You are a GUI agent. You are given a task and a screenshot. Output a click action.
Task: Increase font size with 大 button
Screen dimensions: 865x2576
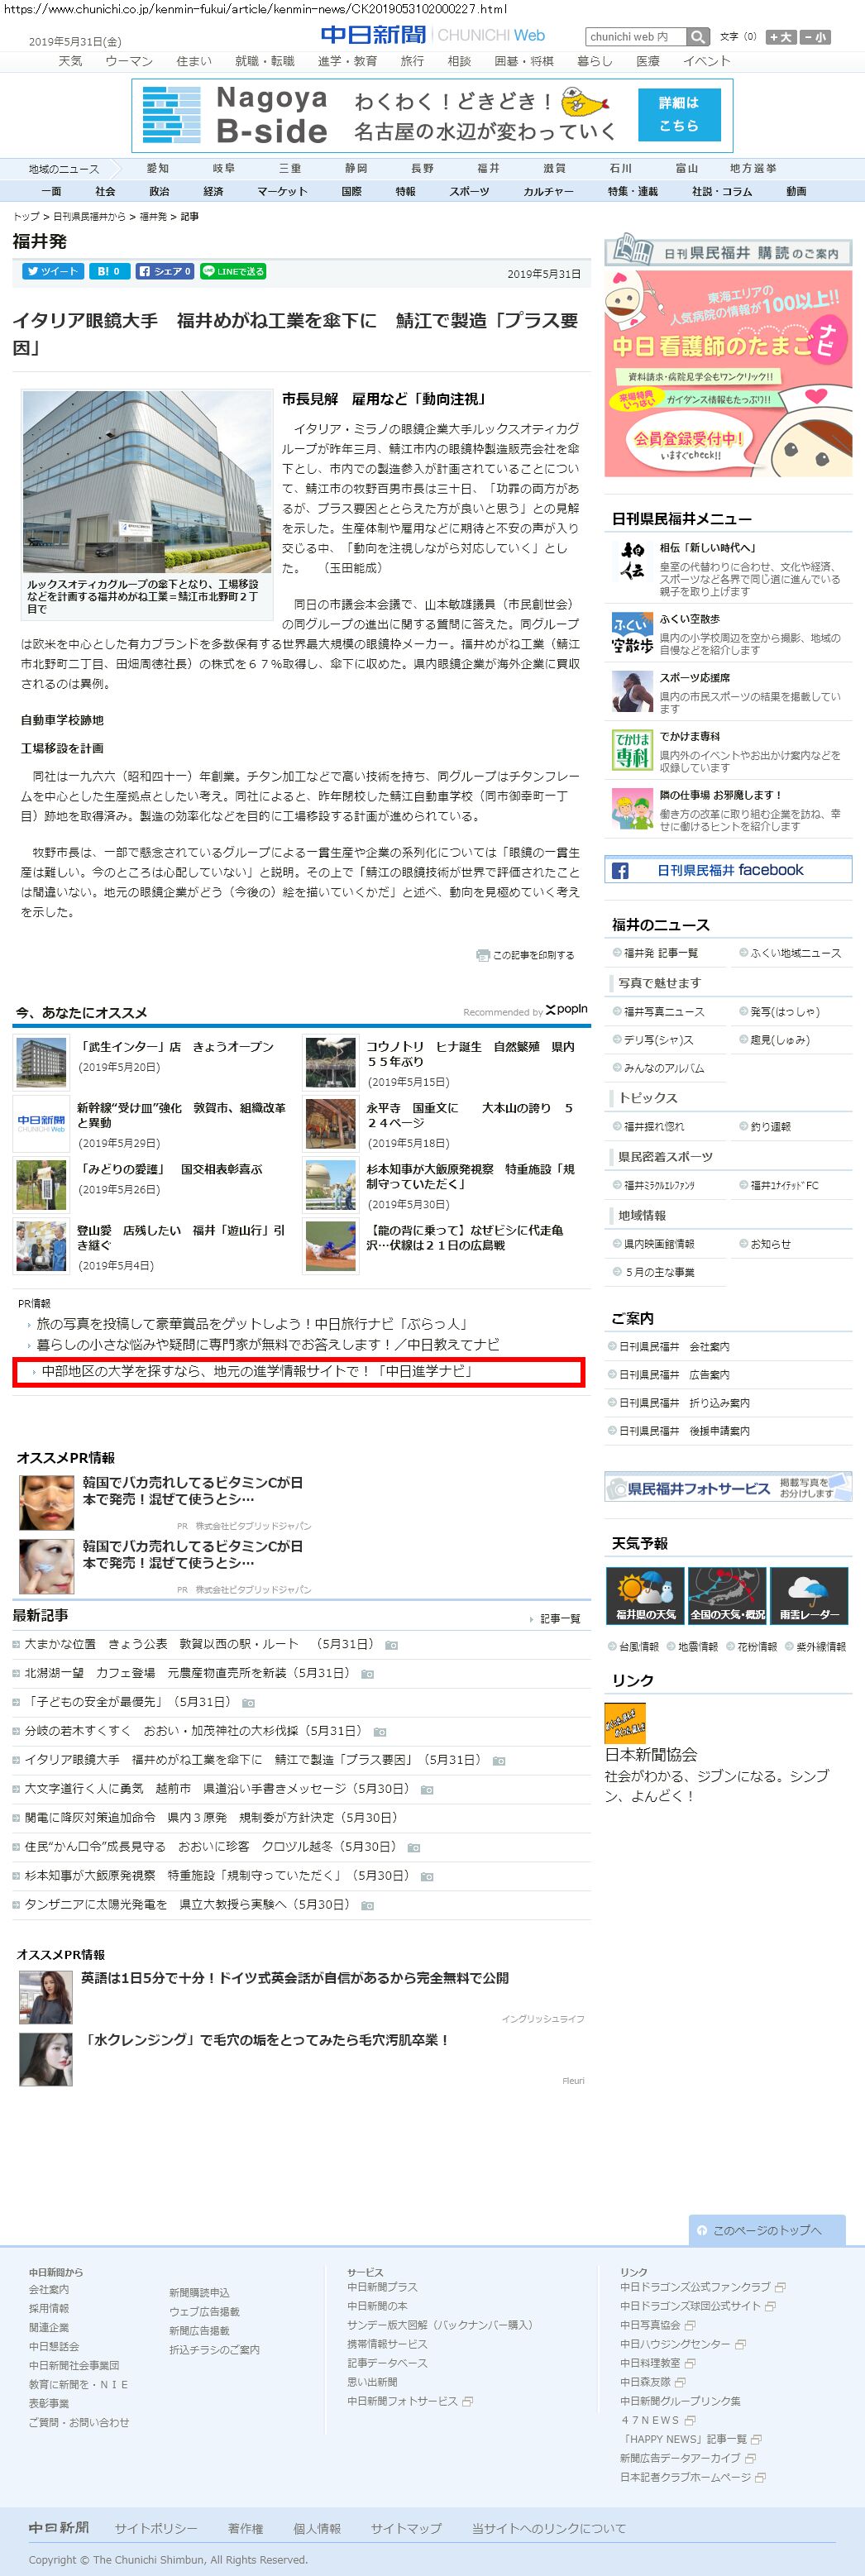pos(780,37)
